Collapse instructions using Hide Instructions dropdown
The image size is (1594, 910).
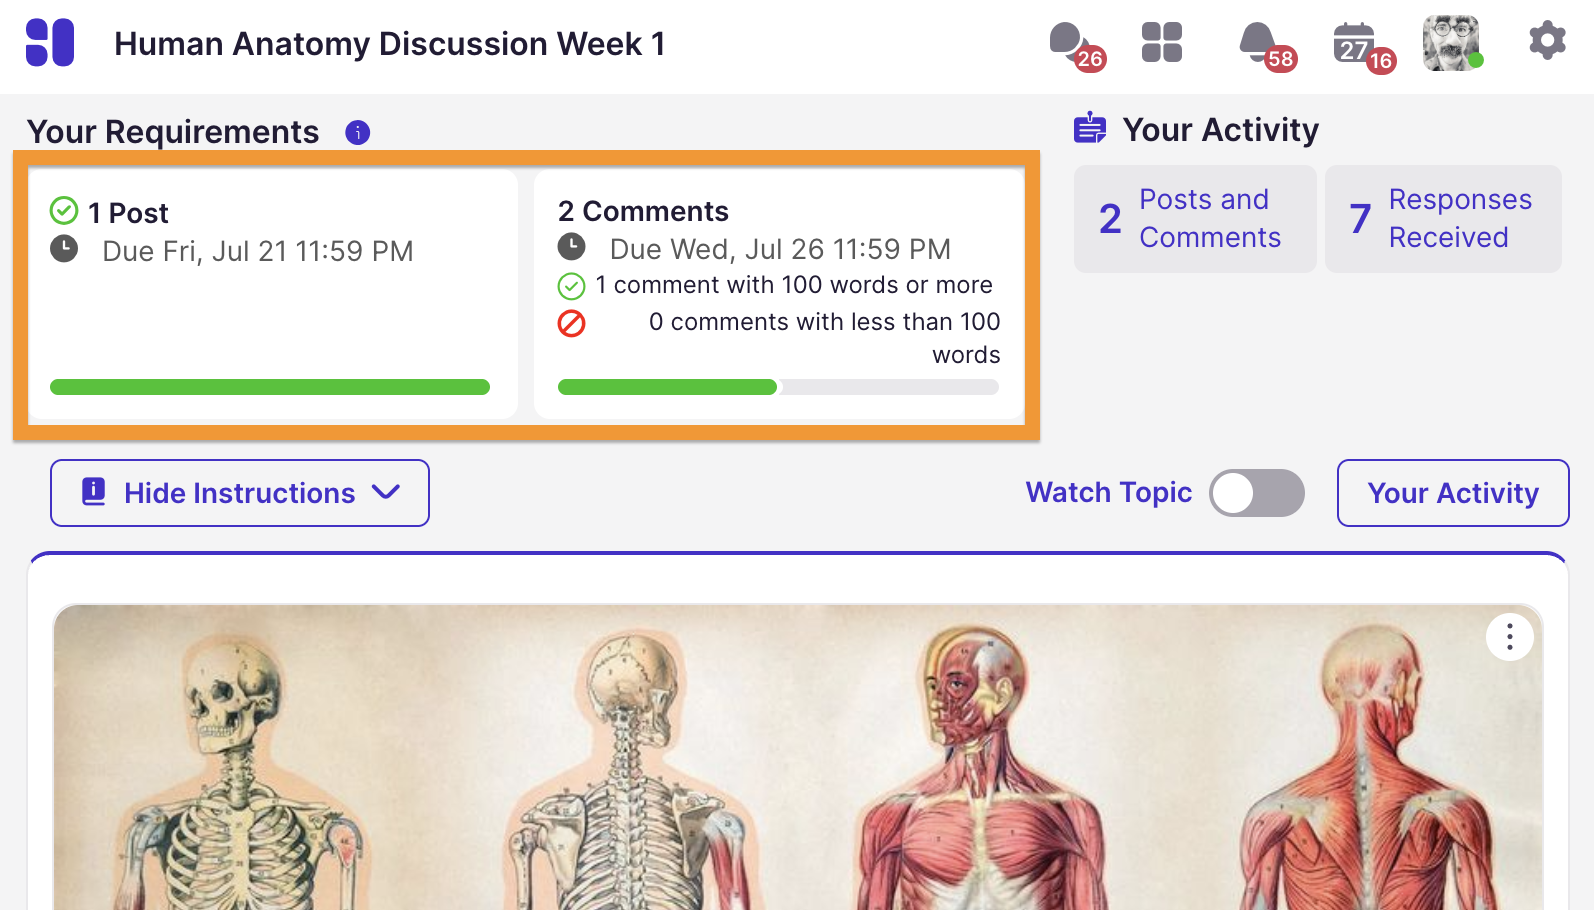coord(240,493)
